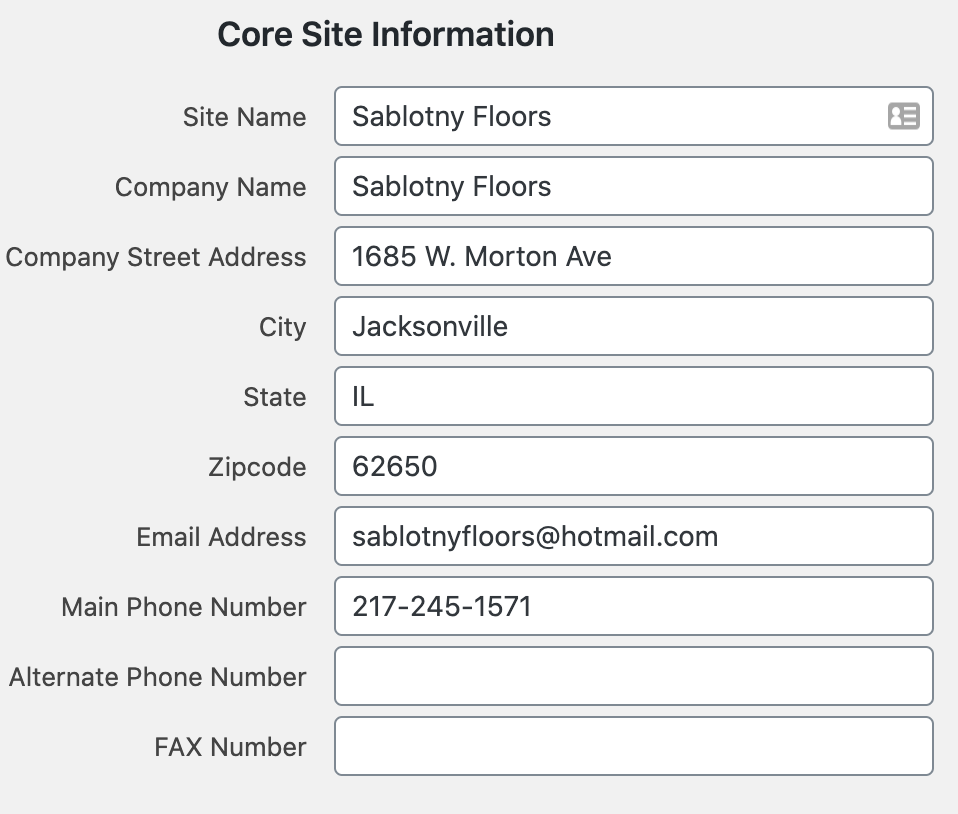
Task: Edit the Company Street Address field
Action: pyautogui.click(x=634, y=256)
